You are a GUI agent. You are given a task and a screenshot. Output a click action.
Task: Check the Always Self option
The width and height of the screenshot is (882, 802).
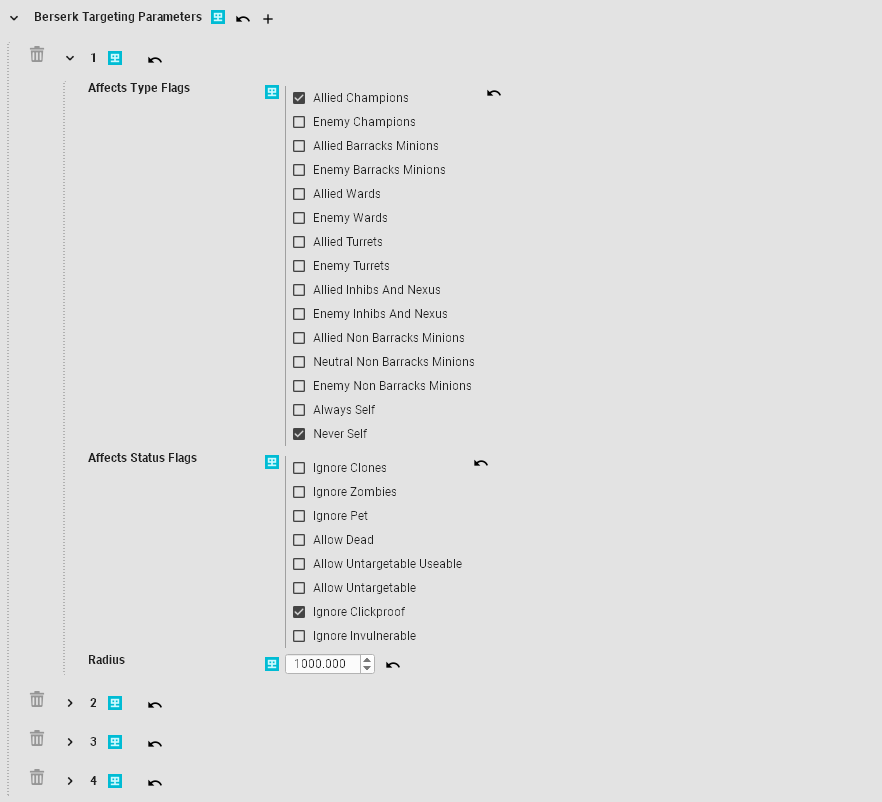299,410
